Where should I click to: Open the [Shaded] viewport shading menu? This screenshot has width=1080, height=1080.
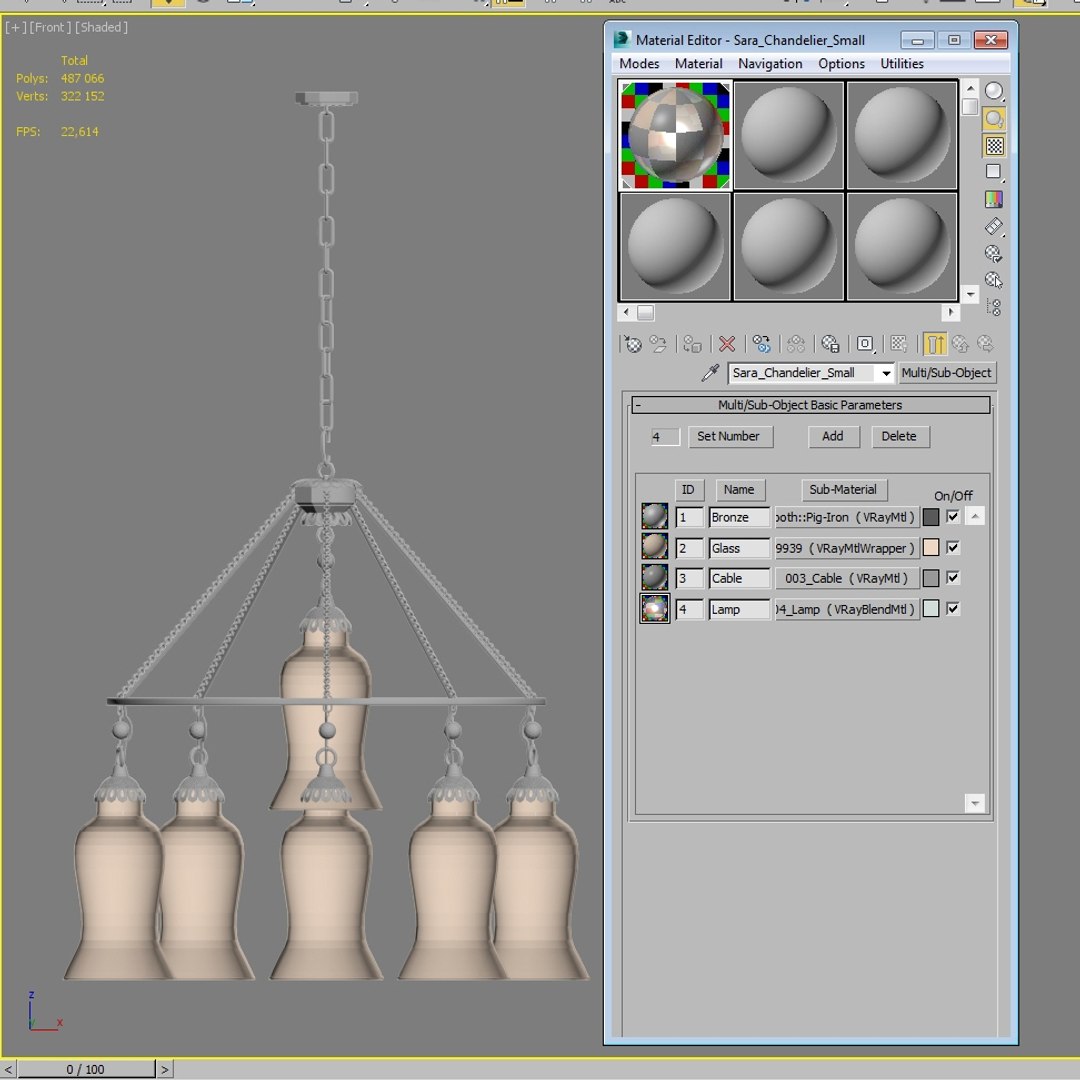101,28
